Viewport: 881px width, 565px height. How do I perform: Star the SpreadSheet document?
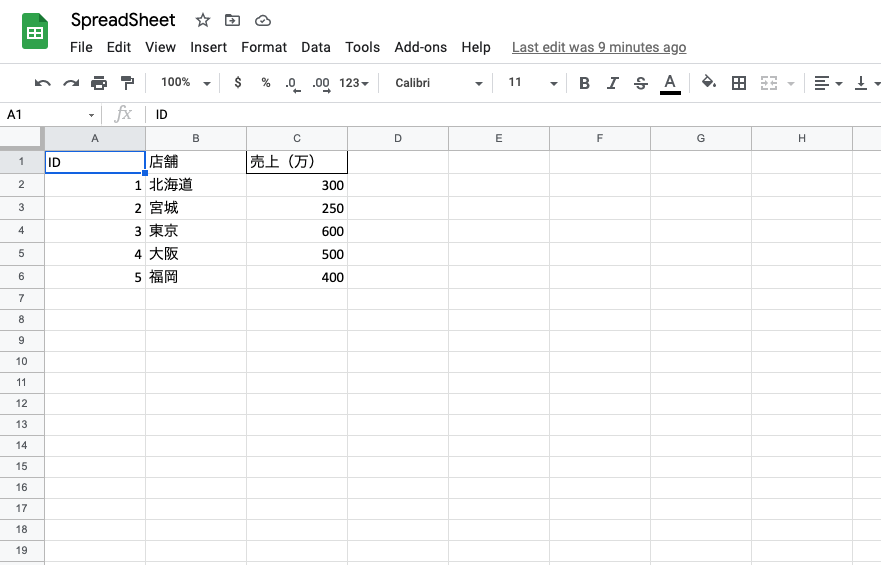tap(203, 21)
